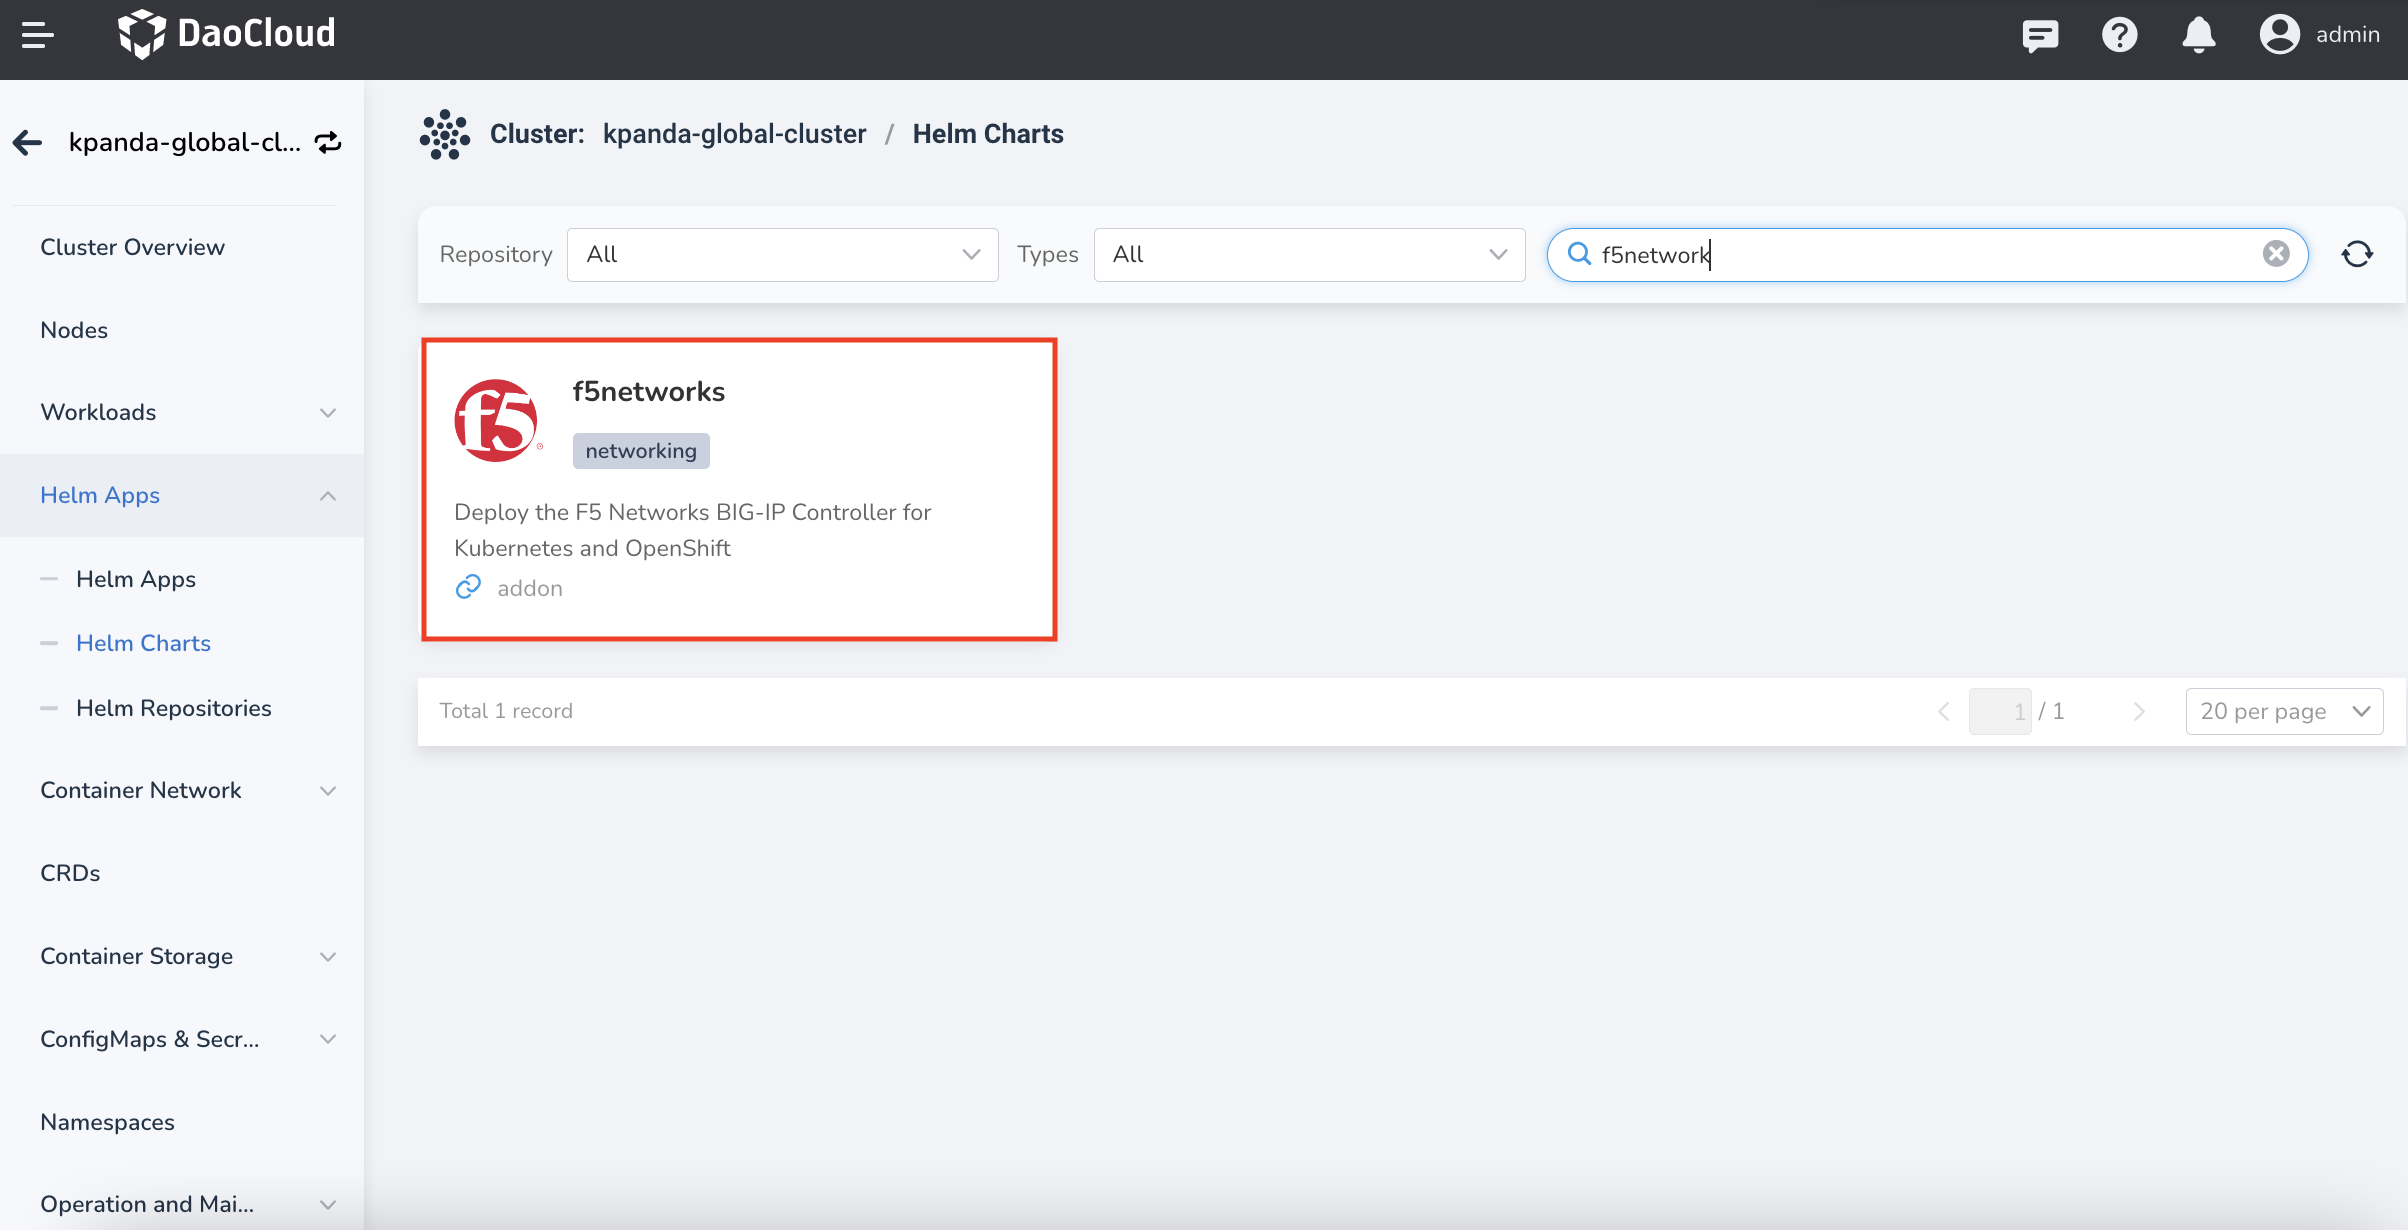2408x1230 pixels.
Task: Click the page number input box
Action: coord(2000,711)
